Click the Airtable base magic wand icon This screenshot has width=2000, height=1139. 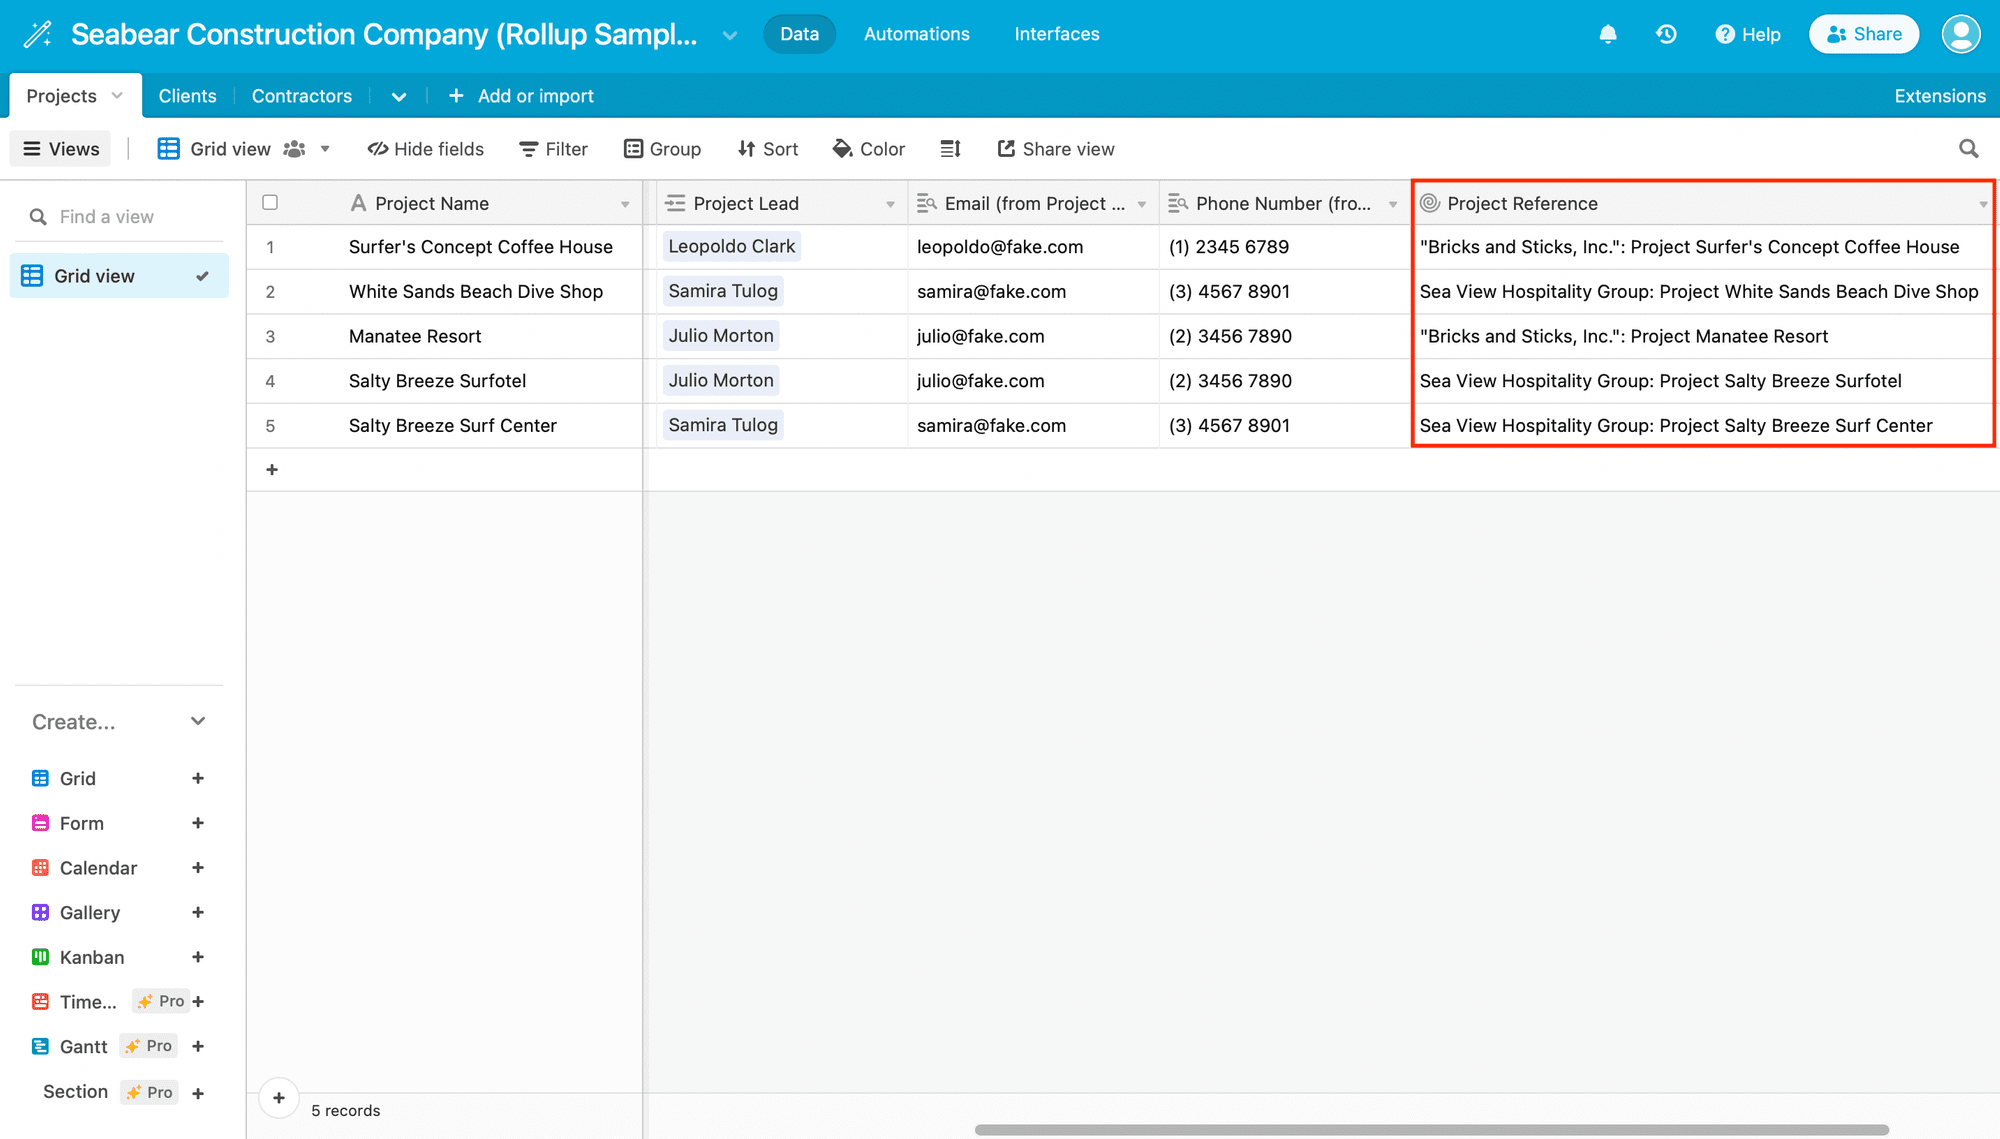38,34
